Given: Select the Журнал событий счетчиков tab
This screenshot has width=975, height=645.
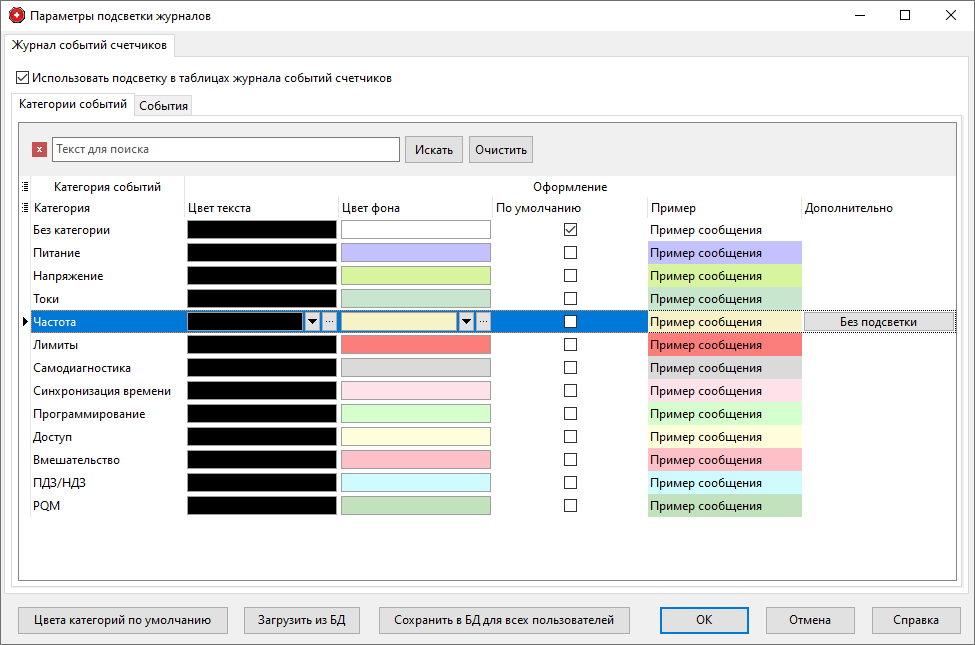Looking at the screenshot, I should pos(90,45).
